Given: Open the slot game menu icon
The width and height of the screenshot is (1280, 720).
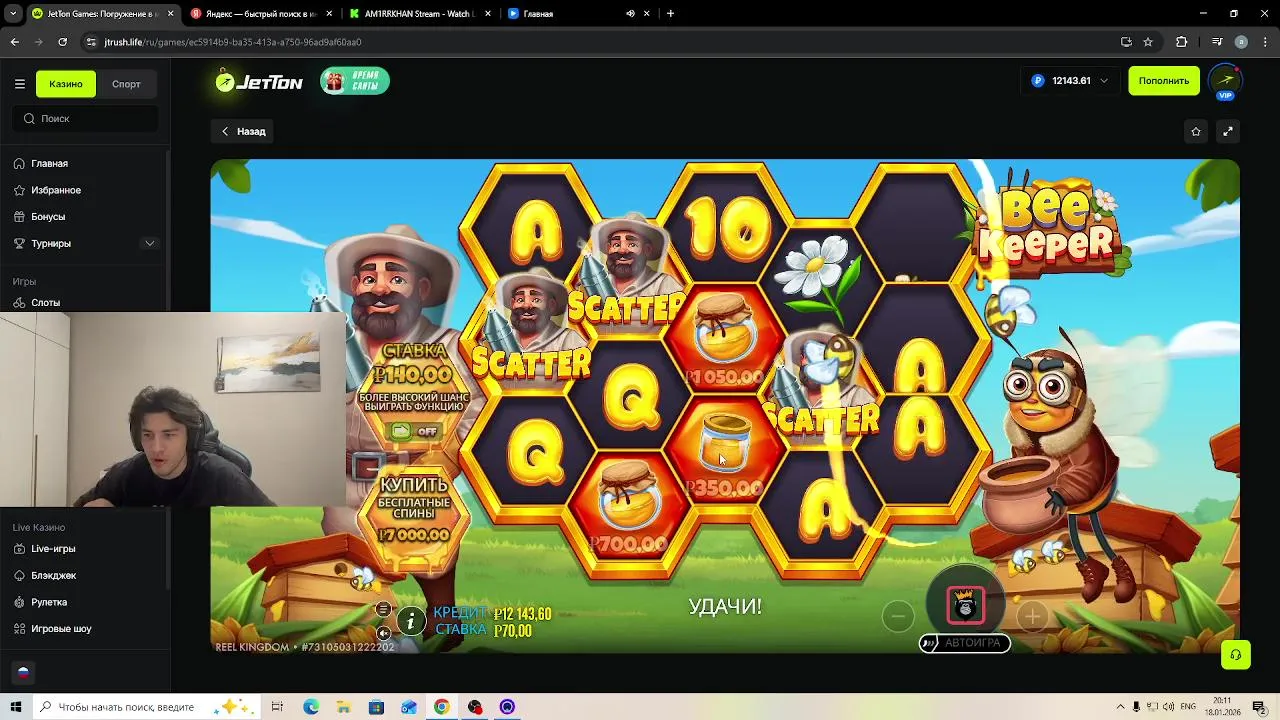Looking at the screenshot, I should (x=383, y=609).
